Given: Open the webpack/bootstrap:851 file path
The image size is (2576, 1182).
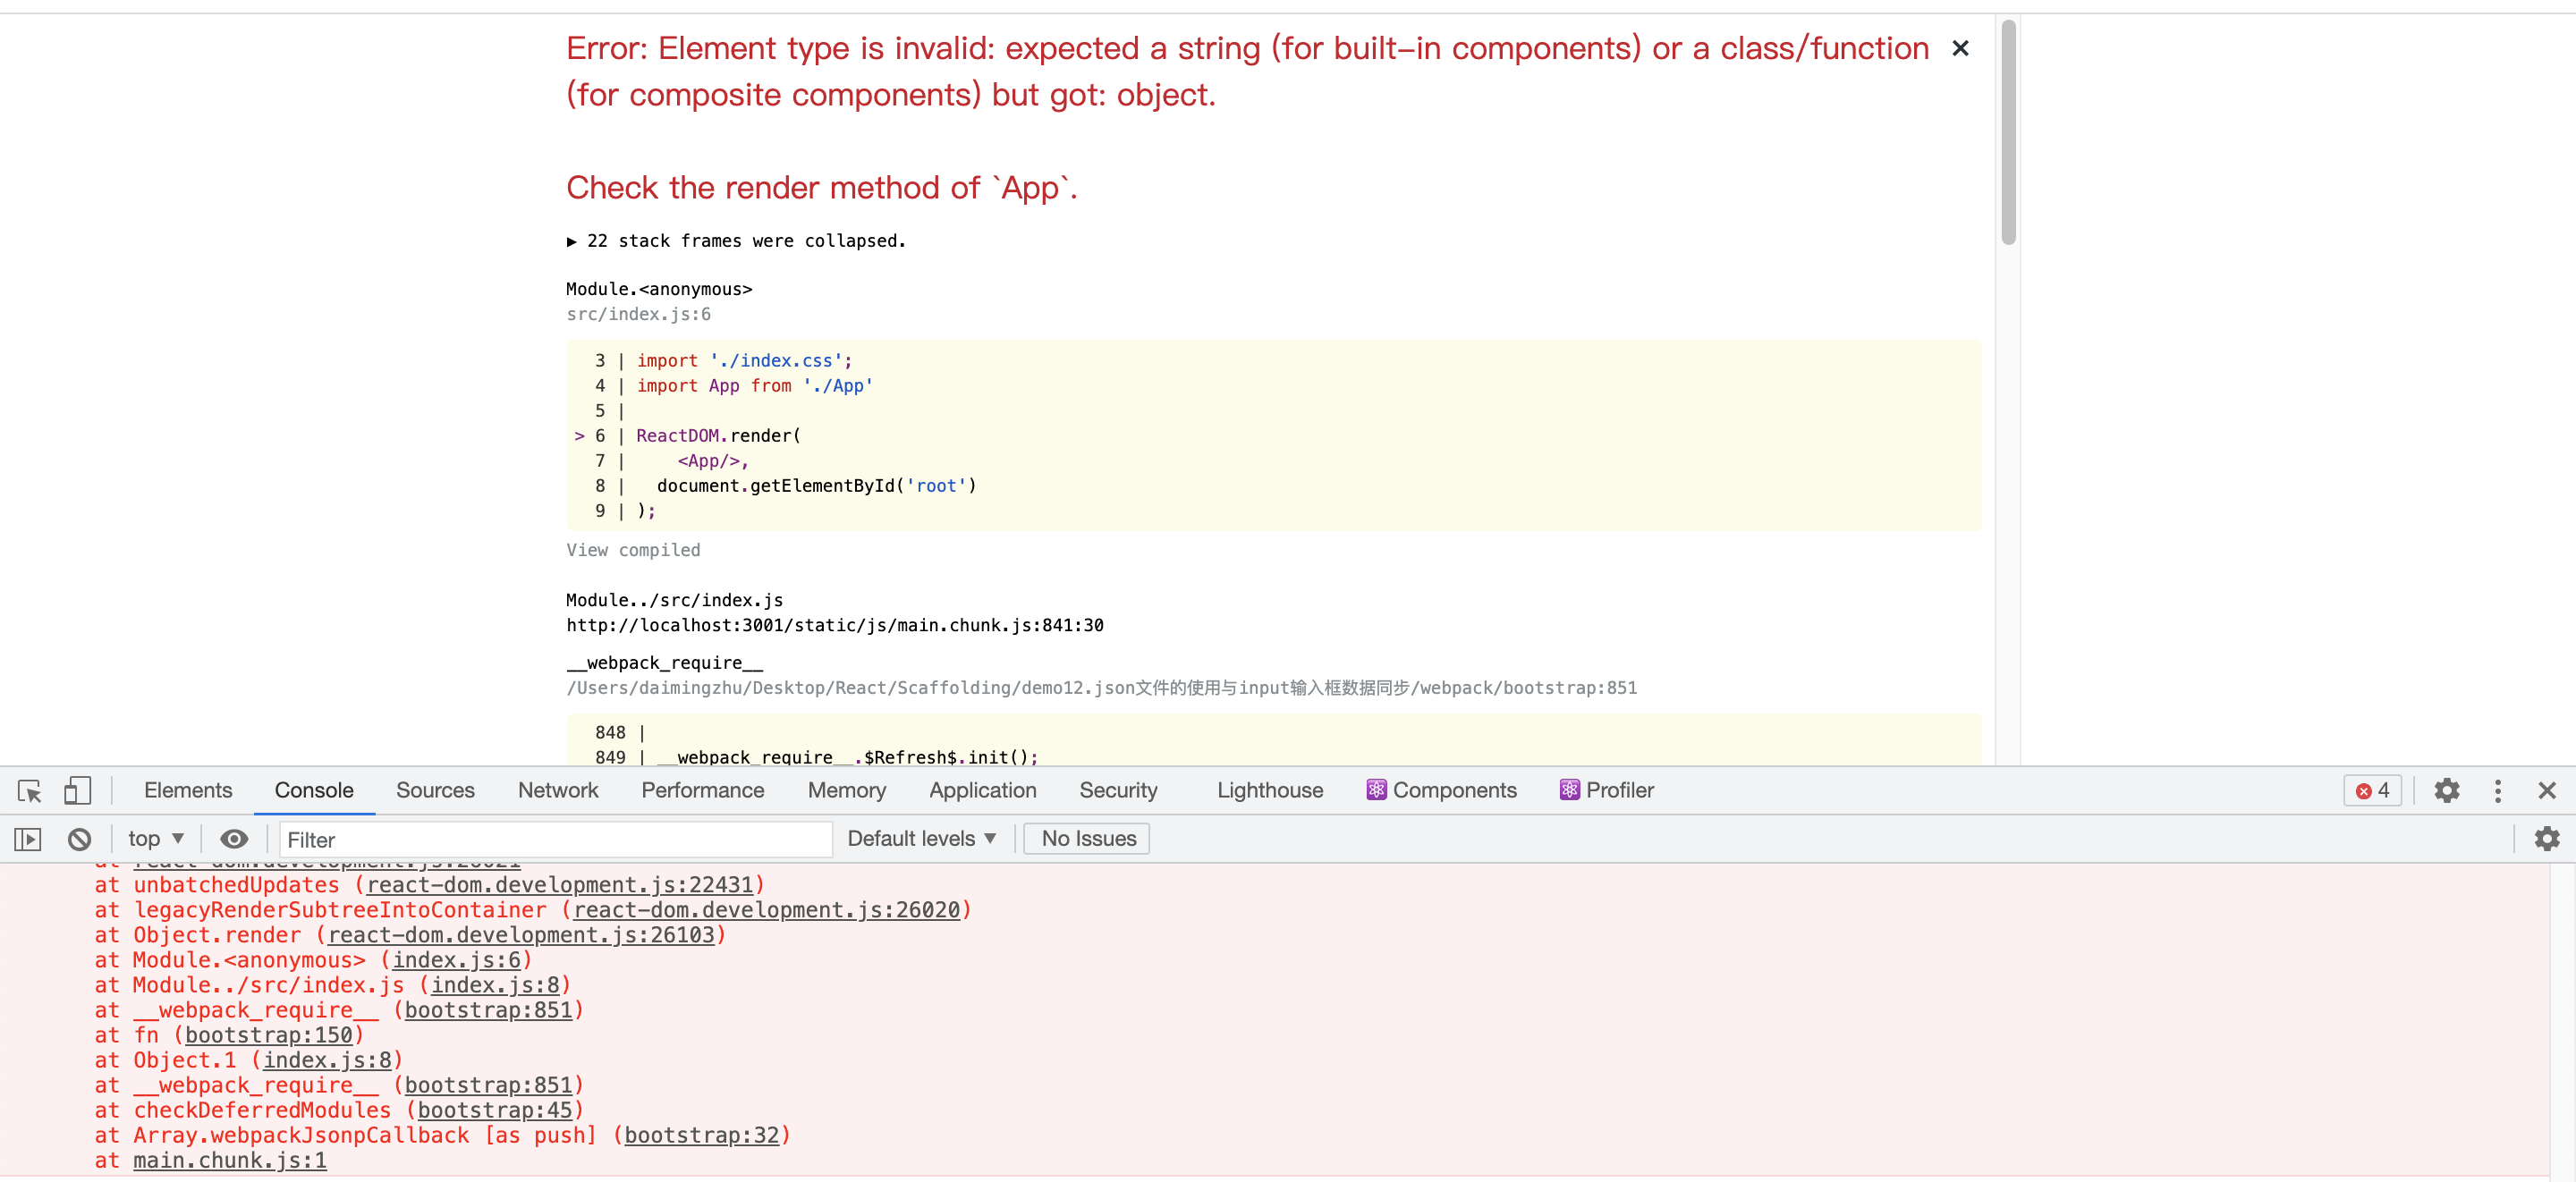Looking at the screenshot, I should point(1101,688).
